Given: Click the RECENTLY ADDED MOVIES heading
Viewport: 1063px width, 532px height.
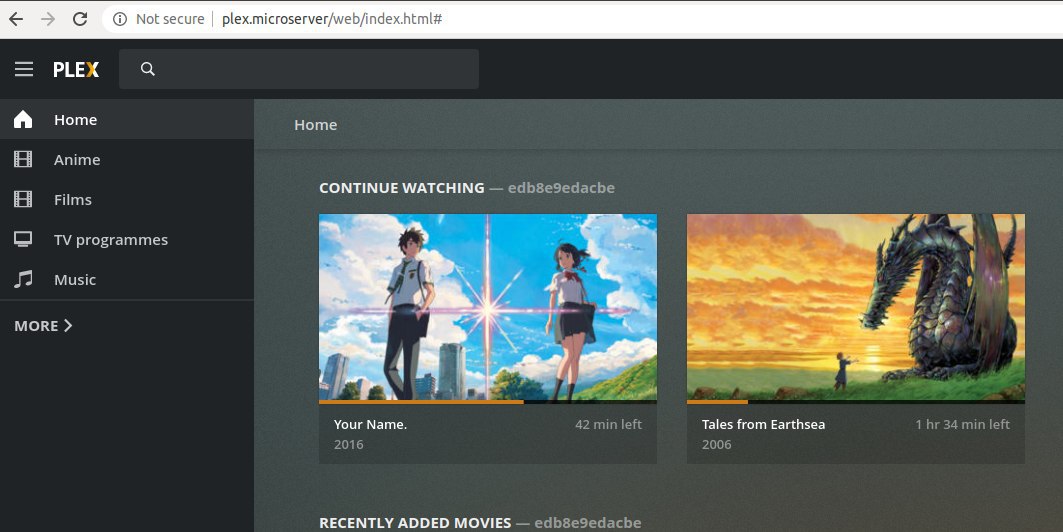Looking at the screenshot, I should point(415,523).
